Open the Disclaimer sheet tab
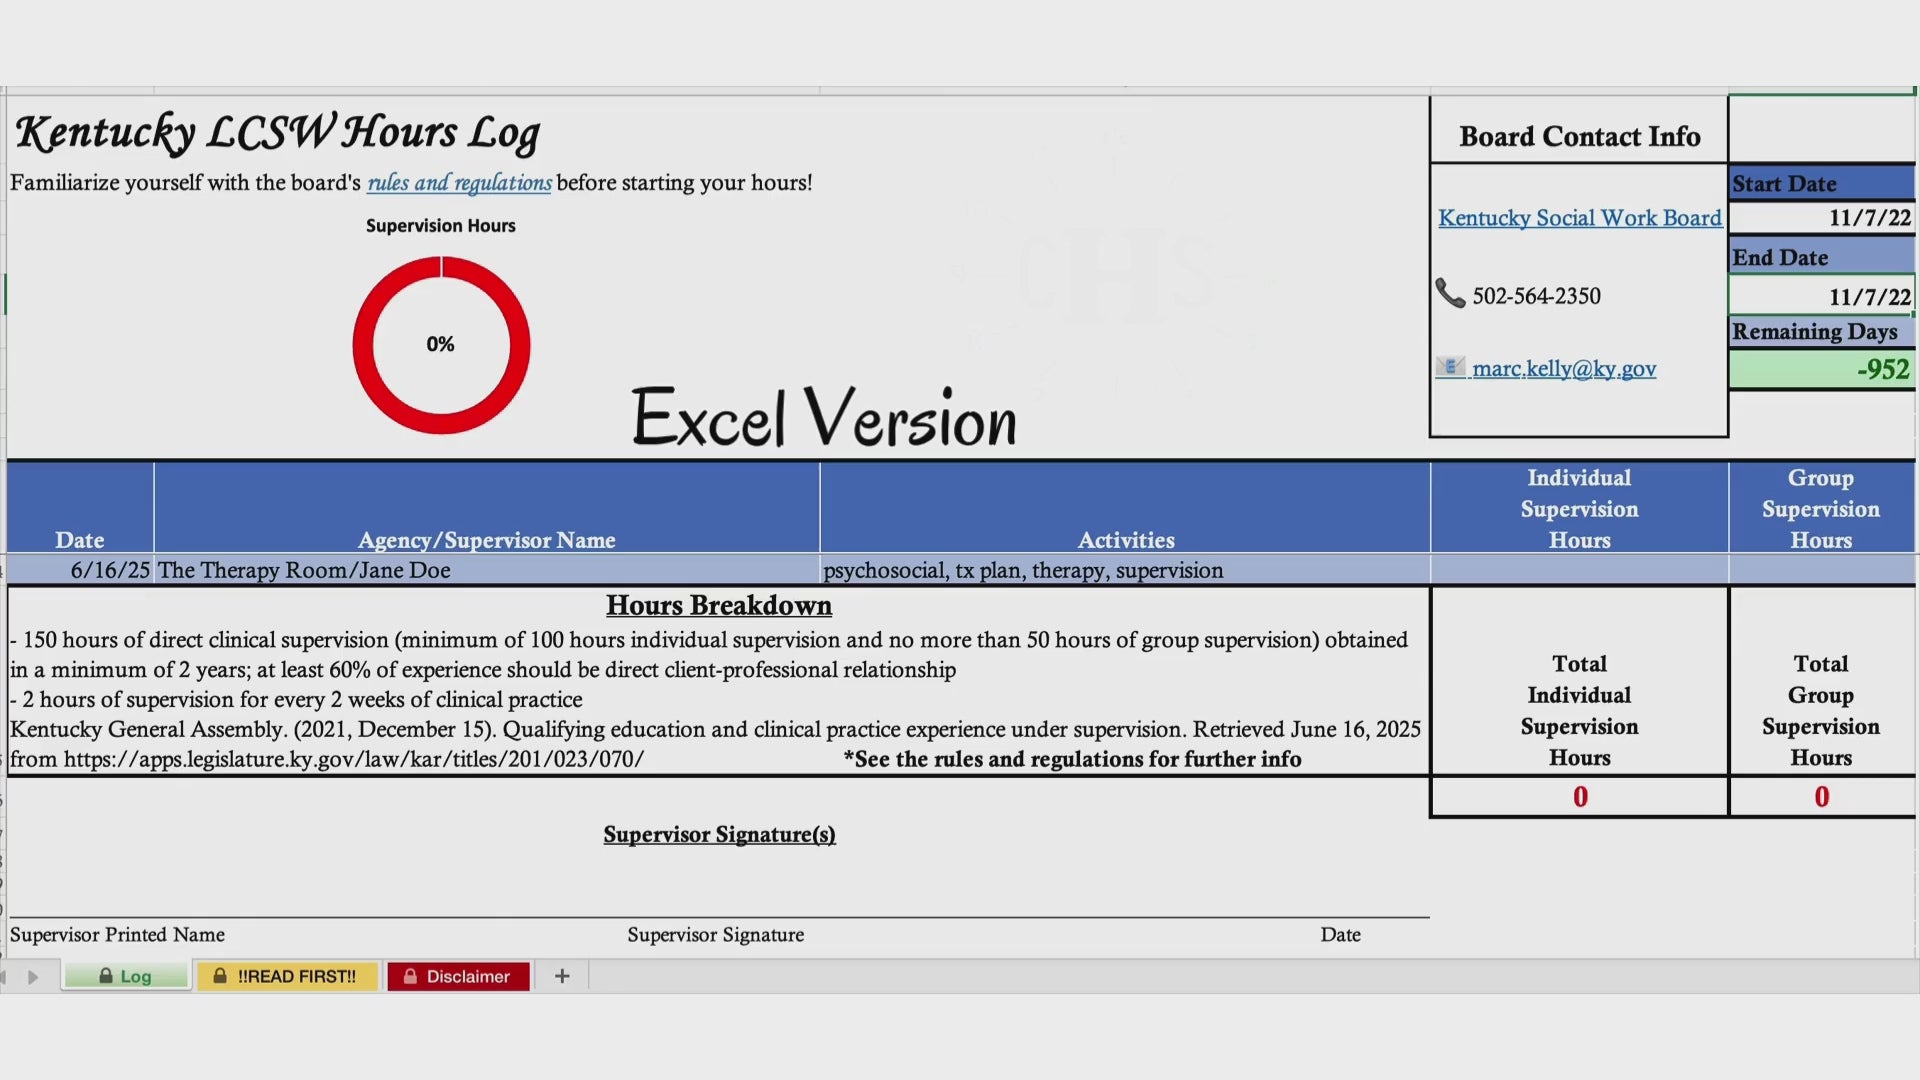 (x=458, y=976)
